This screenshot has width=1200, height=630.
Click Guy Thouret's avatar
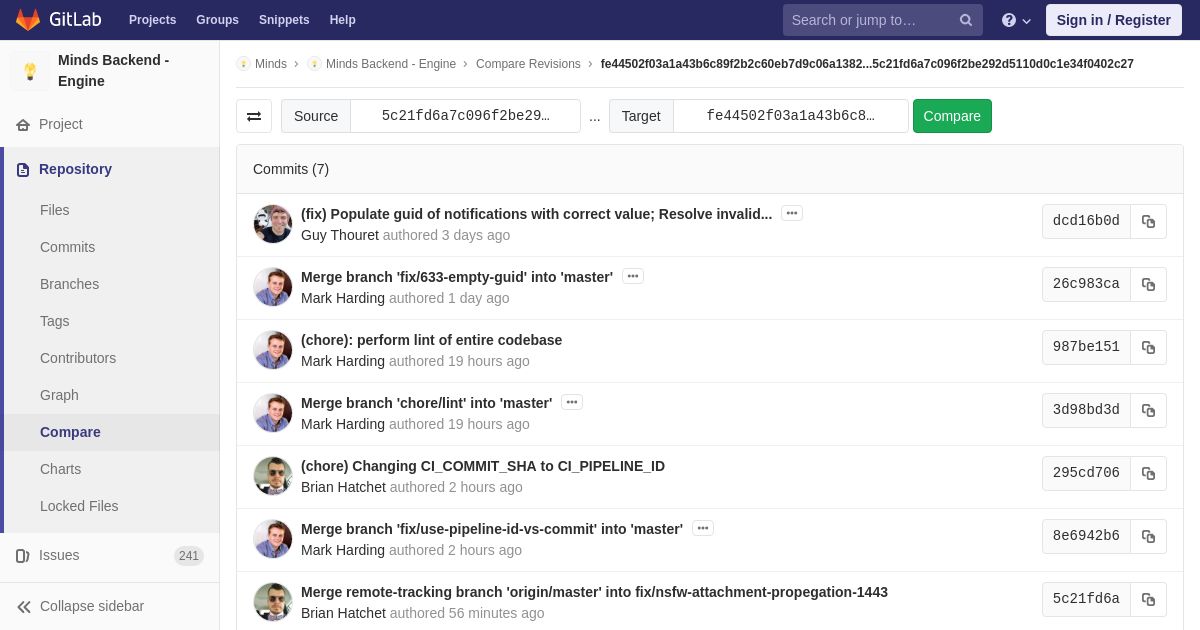[x=273, y=224]
